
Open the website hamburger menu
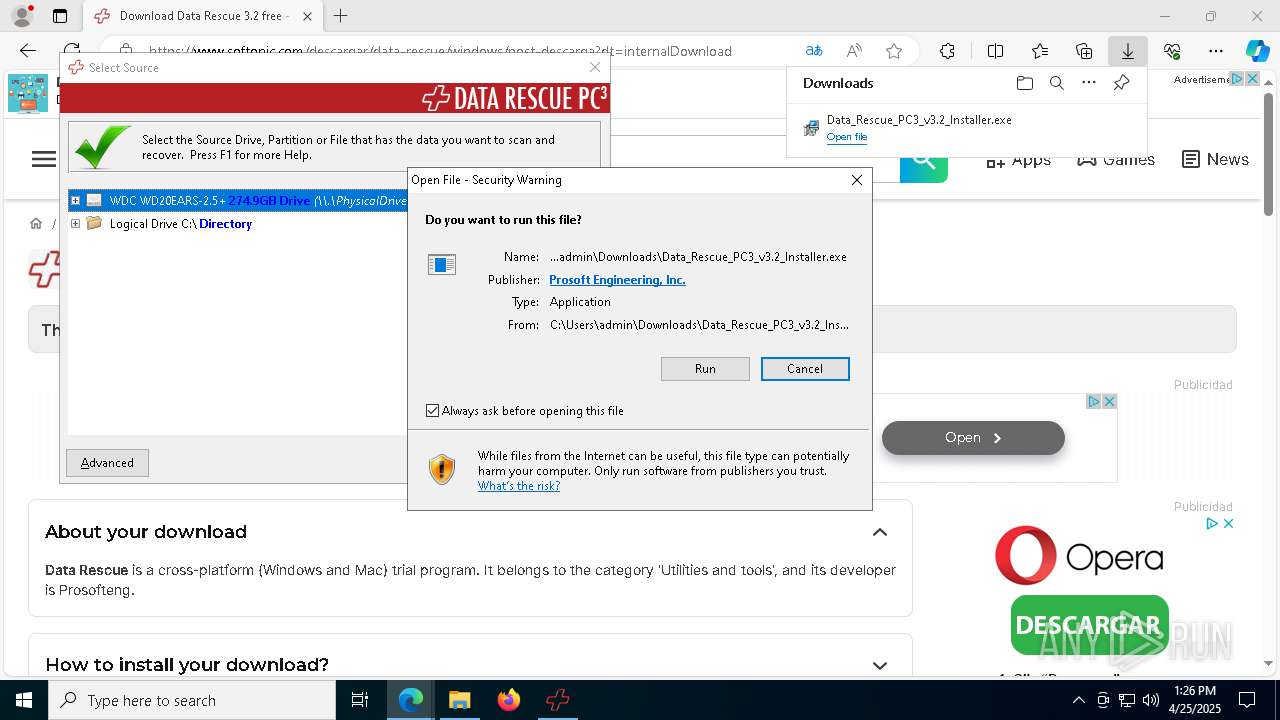coord(44,159)
